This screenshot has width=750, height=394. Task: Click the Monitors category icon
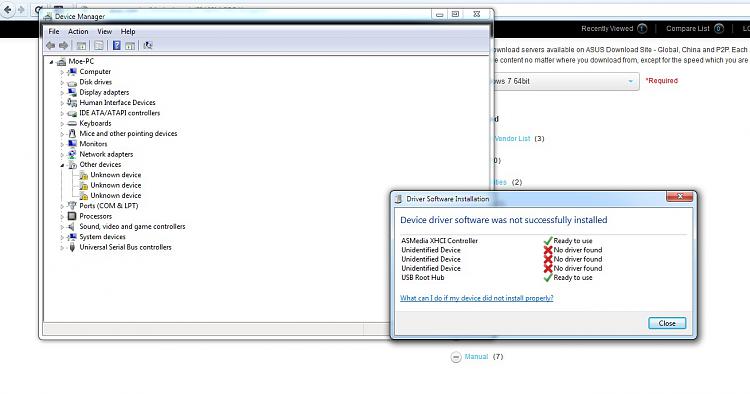pos(72,143)
